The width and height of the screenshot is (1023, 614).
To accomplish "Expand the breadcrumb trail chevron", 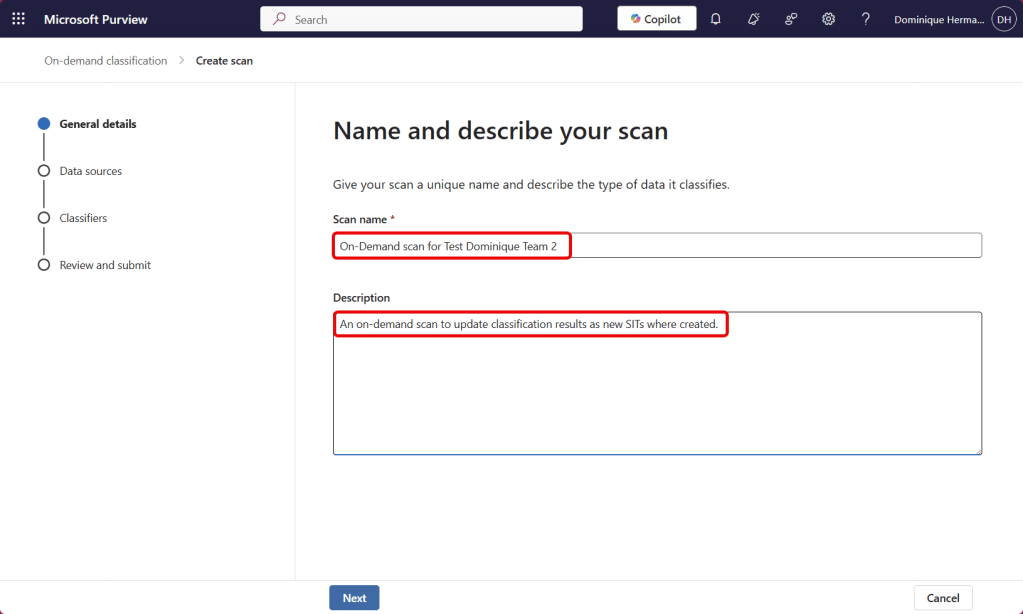I will point(180,60).
